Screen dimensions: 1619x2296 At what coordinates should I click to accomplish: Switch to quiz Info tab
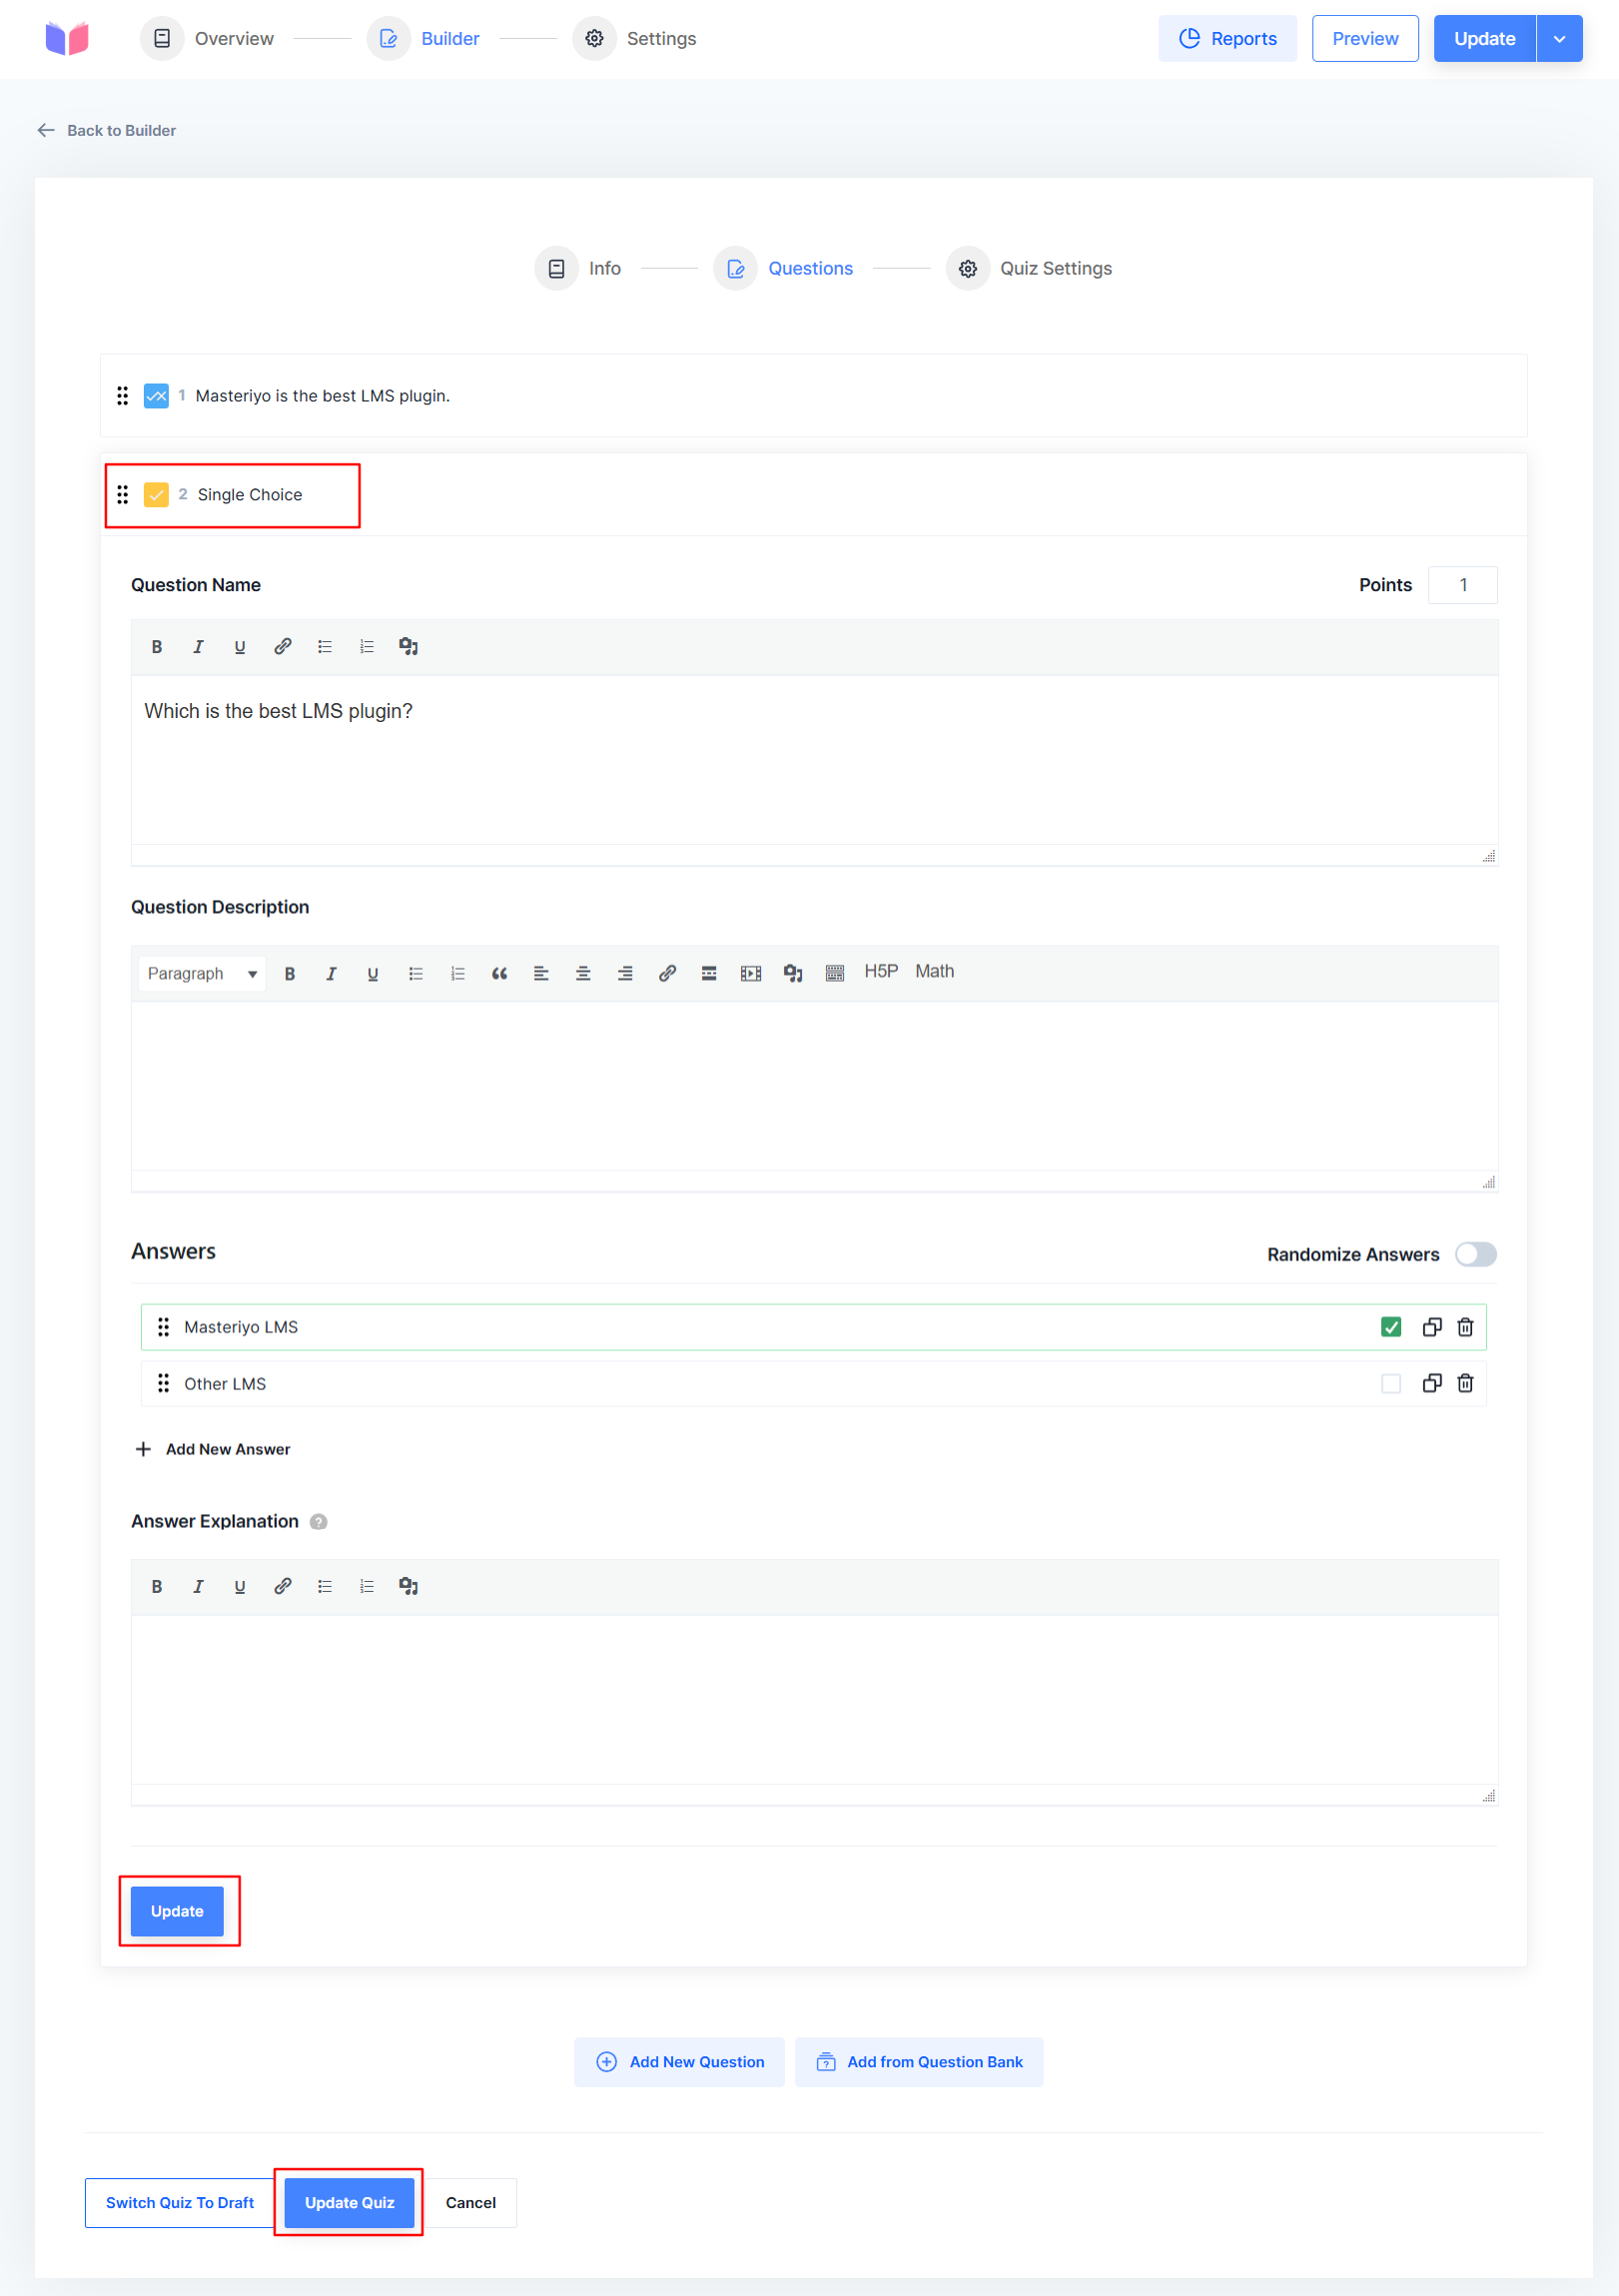pyautogui.click(x=578, y=268)
